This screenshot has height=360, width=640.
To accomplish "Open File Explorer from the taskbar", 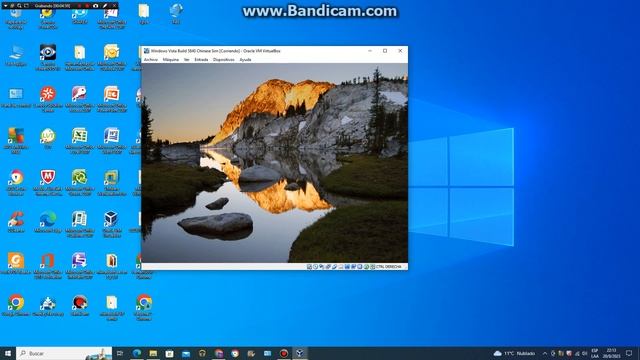I will [153, 353].
